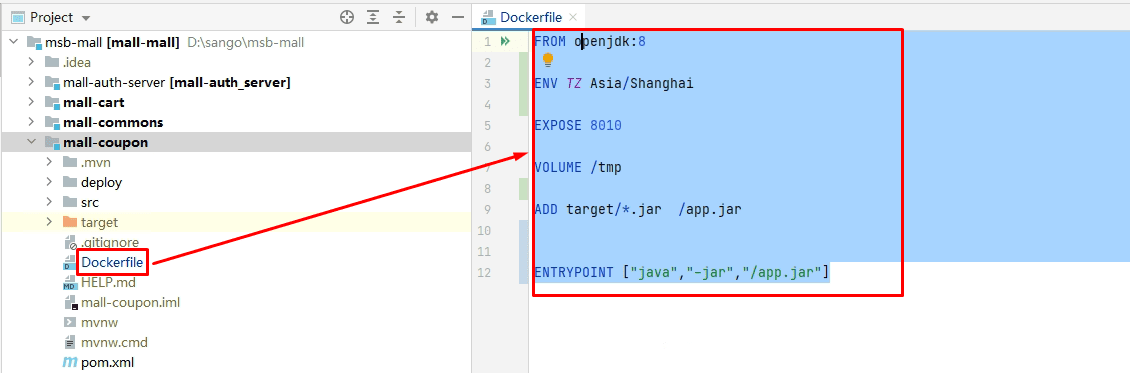The height and width of the screenshot is (373, 1130).
Task: Click the .gitignore file icon
Action: point(70,243)
